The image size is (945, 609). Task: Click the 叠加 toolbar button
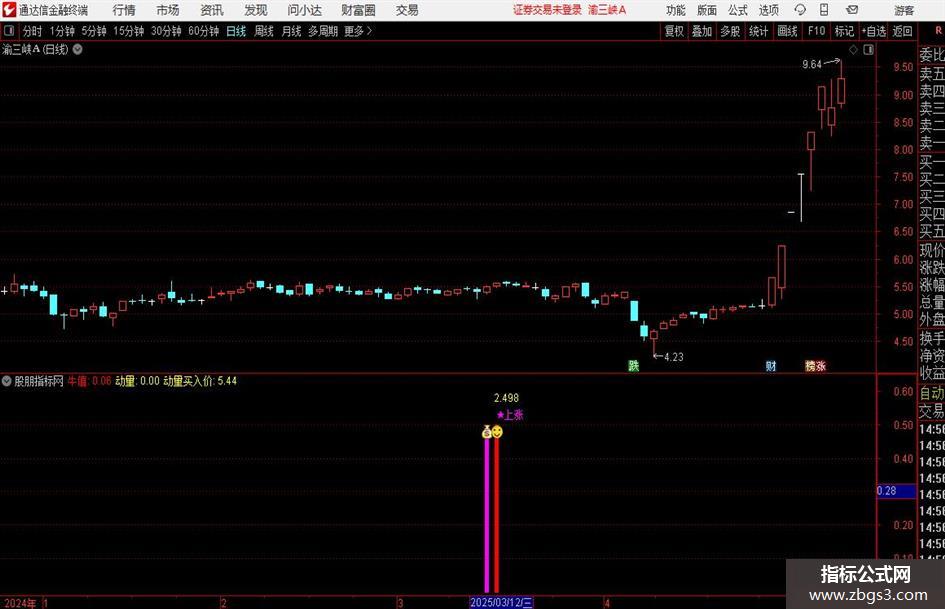(702, 31)
